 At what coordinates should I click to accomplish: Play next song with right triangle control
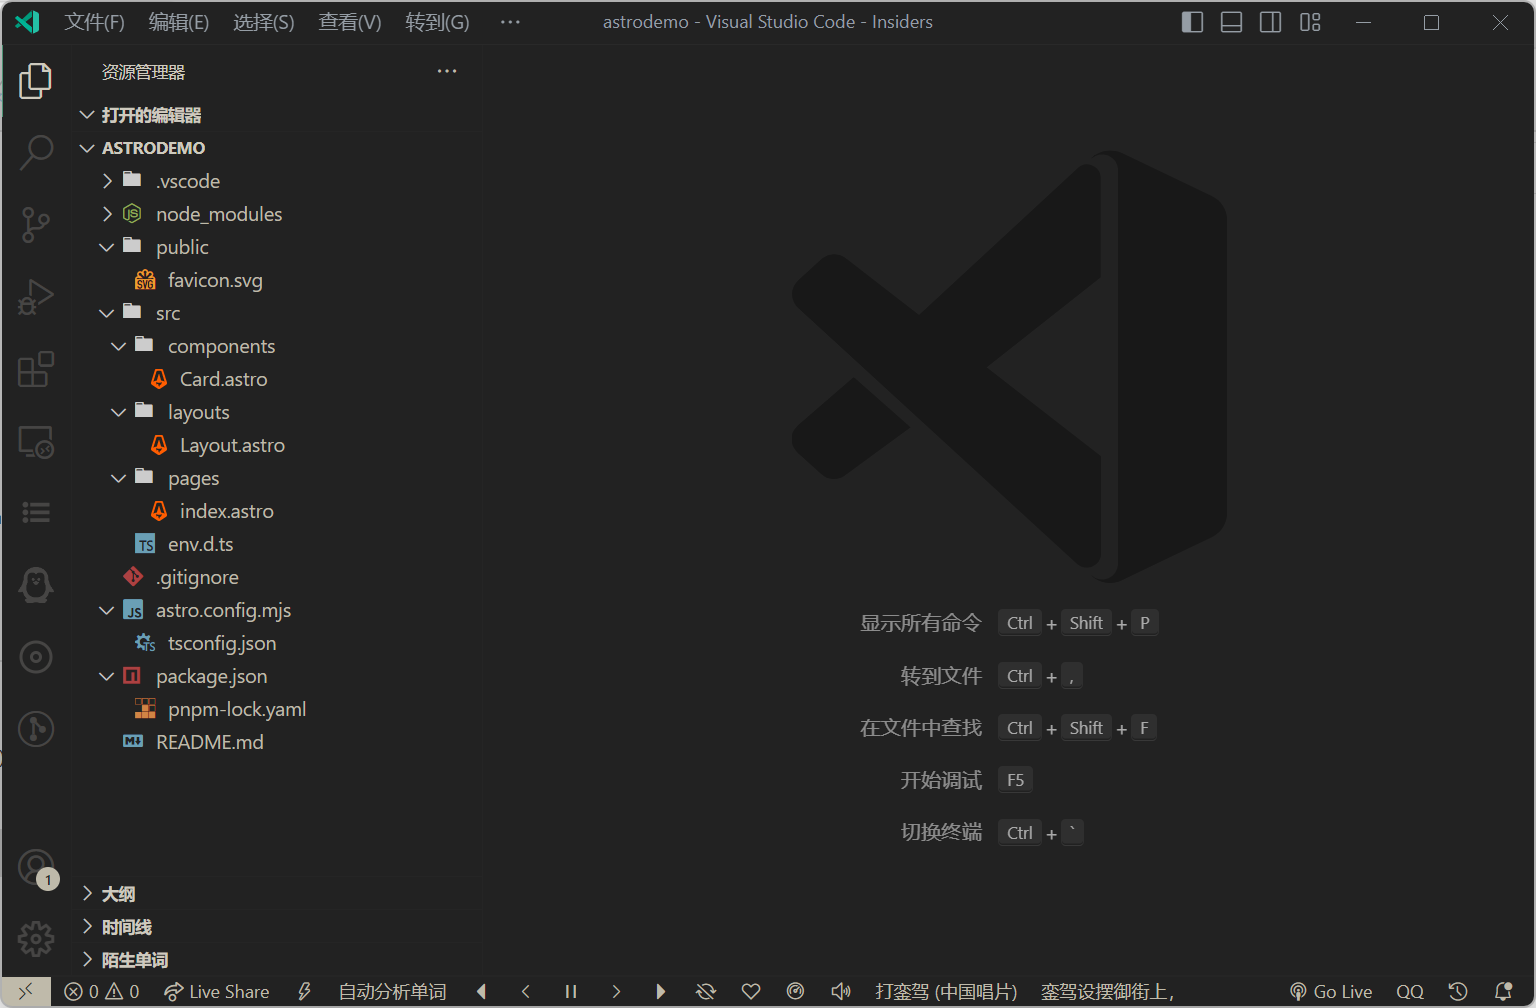(660, 991)
